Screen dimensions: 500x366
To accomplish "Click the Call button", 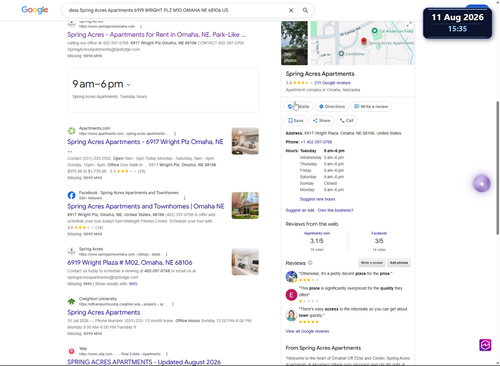I will [346, 120].
